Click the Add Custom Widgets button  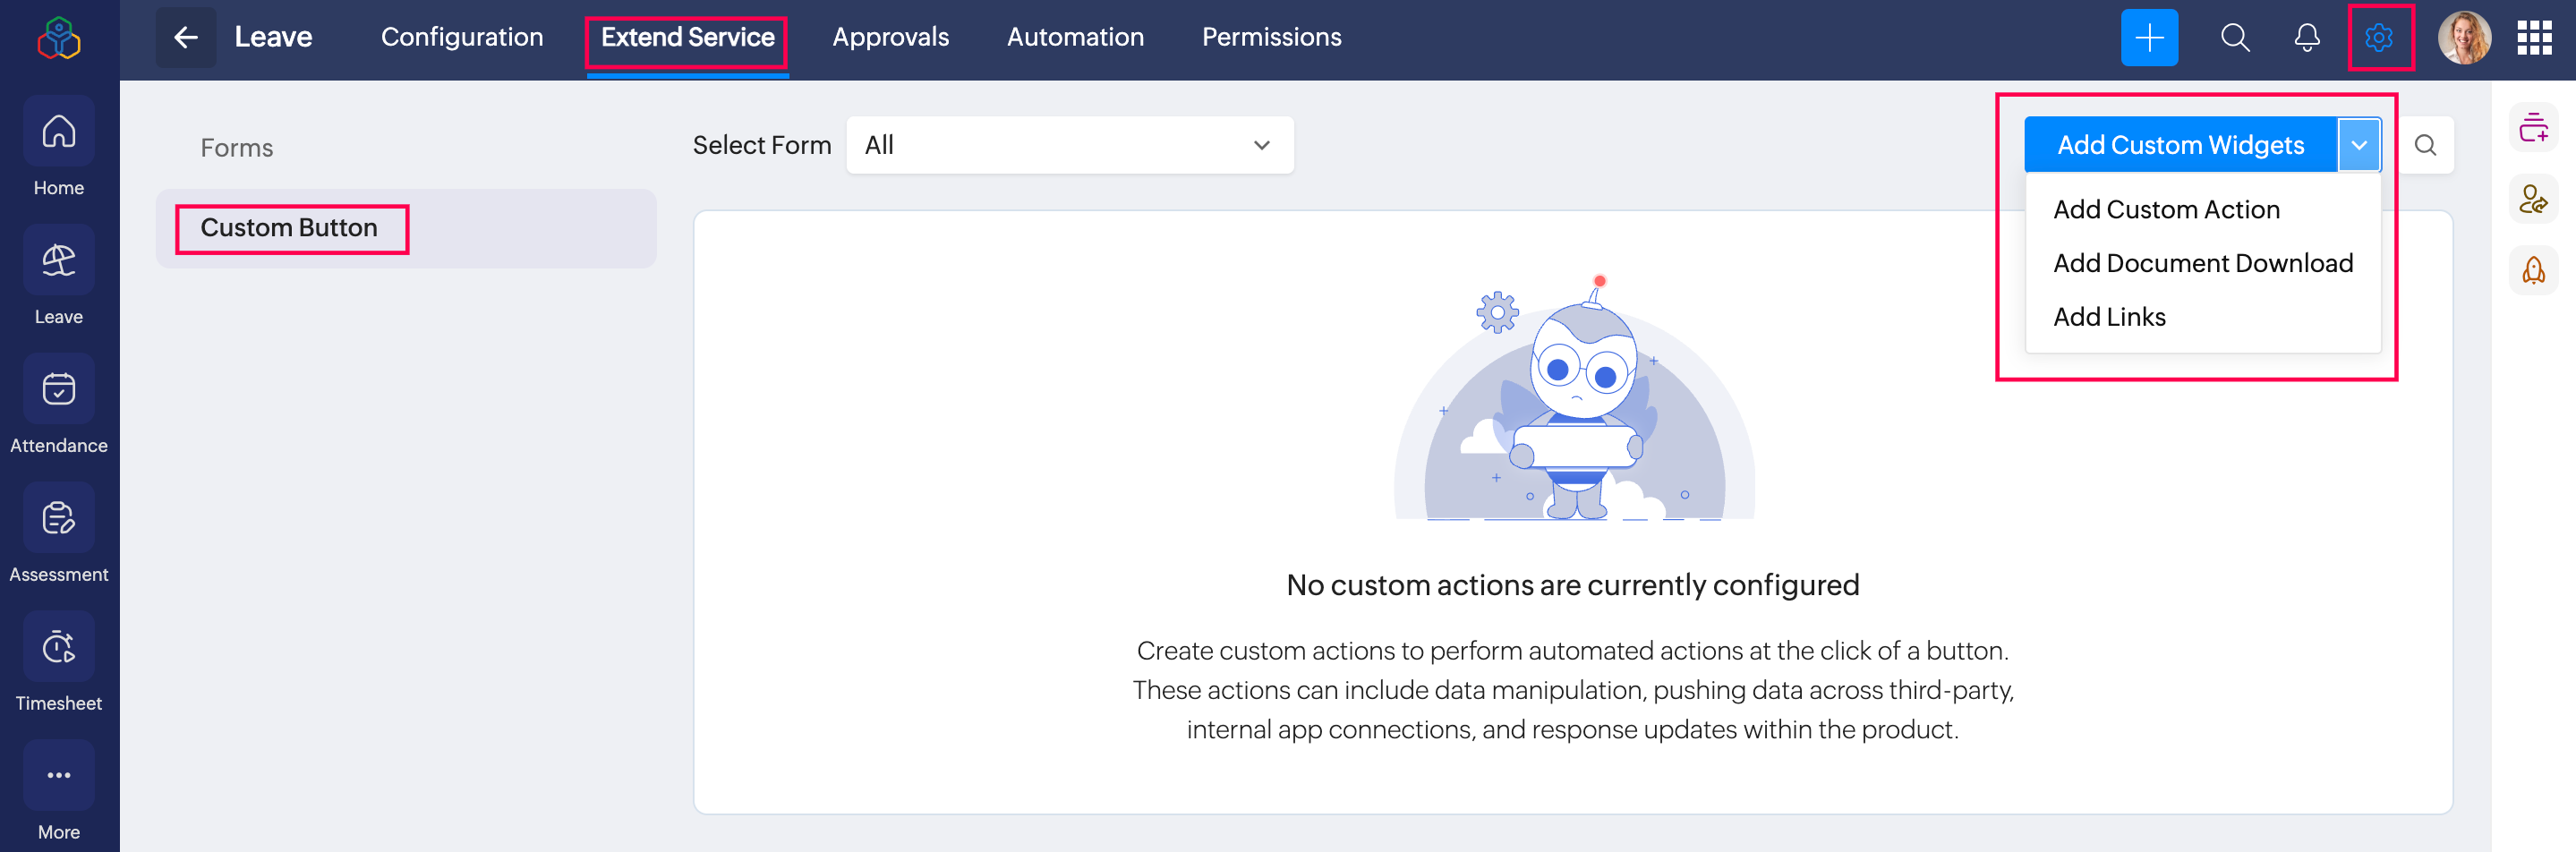tap(2180, 145)
